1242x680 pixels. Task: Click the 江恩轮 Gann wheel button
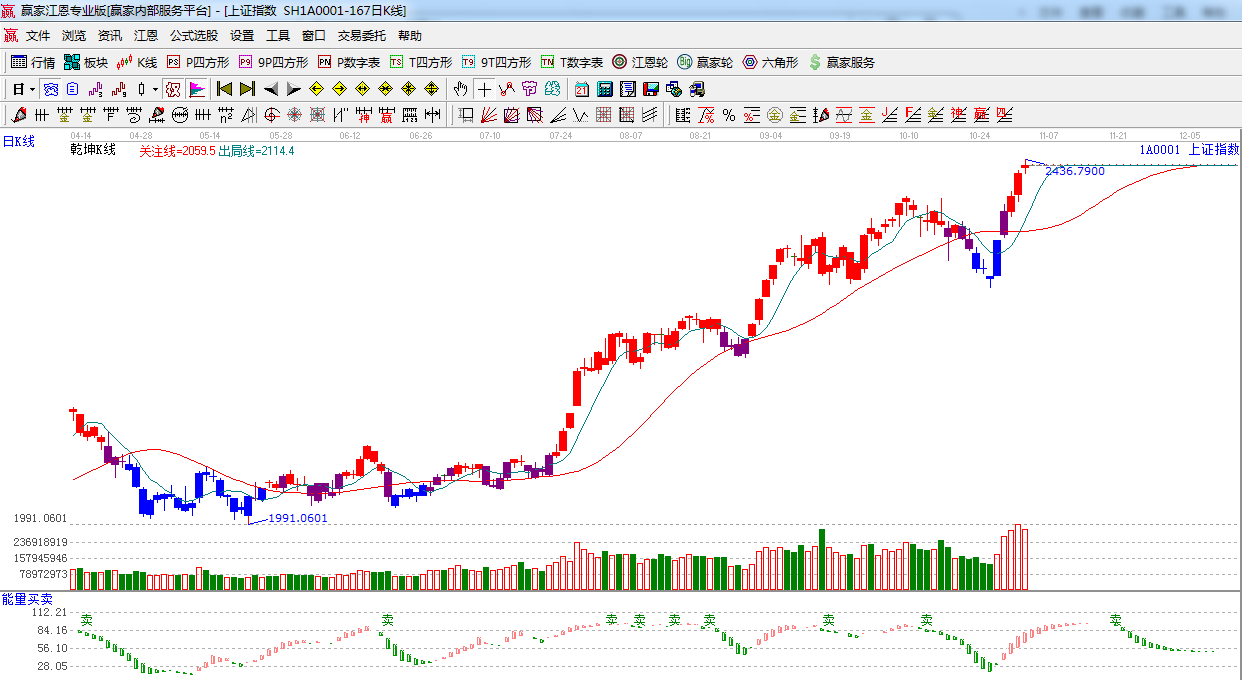(x=640, y=62)
